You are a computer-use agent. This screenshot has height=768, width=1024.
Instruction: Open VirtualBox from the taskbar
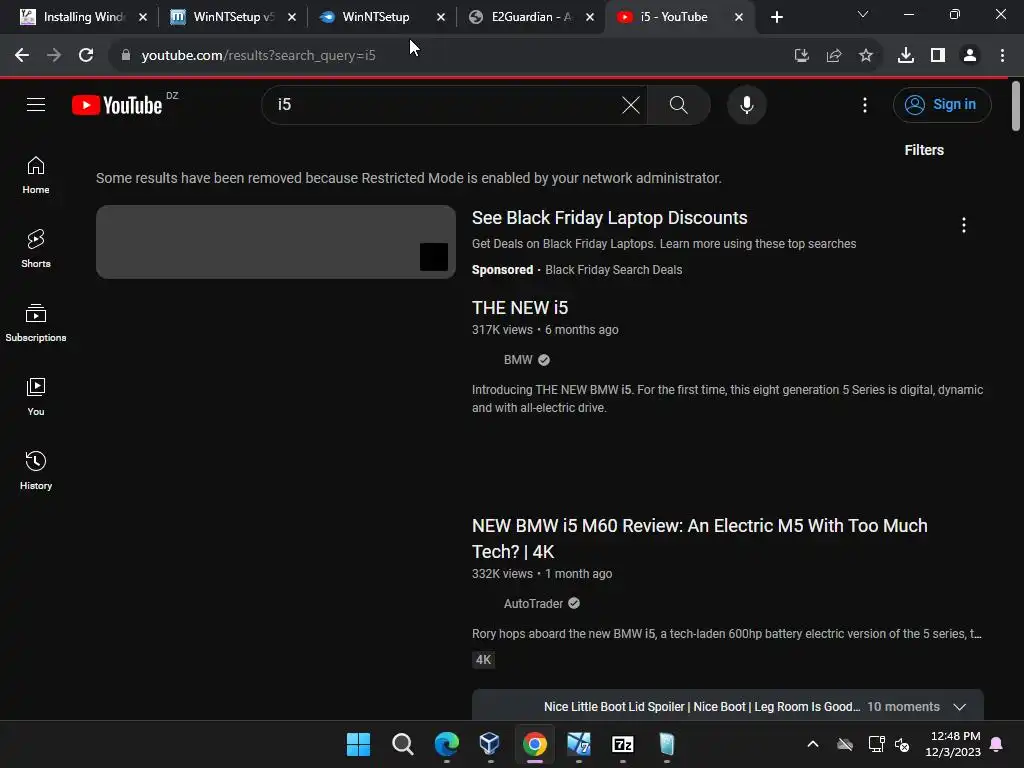490,744
